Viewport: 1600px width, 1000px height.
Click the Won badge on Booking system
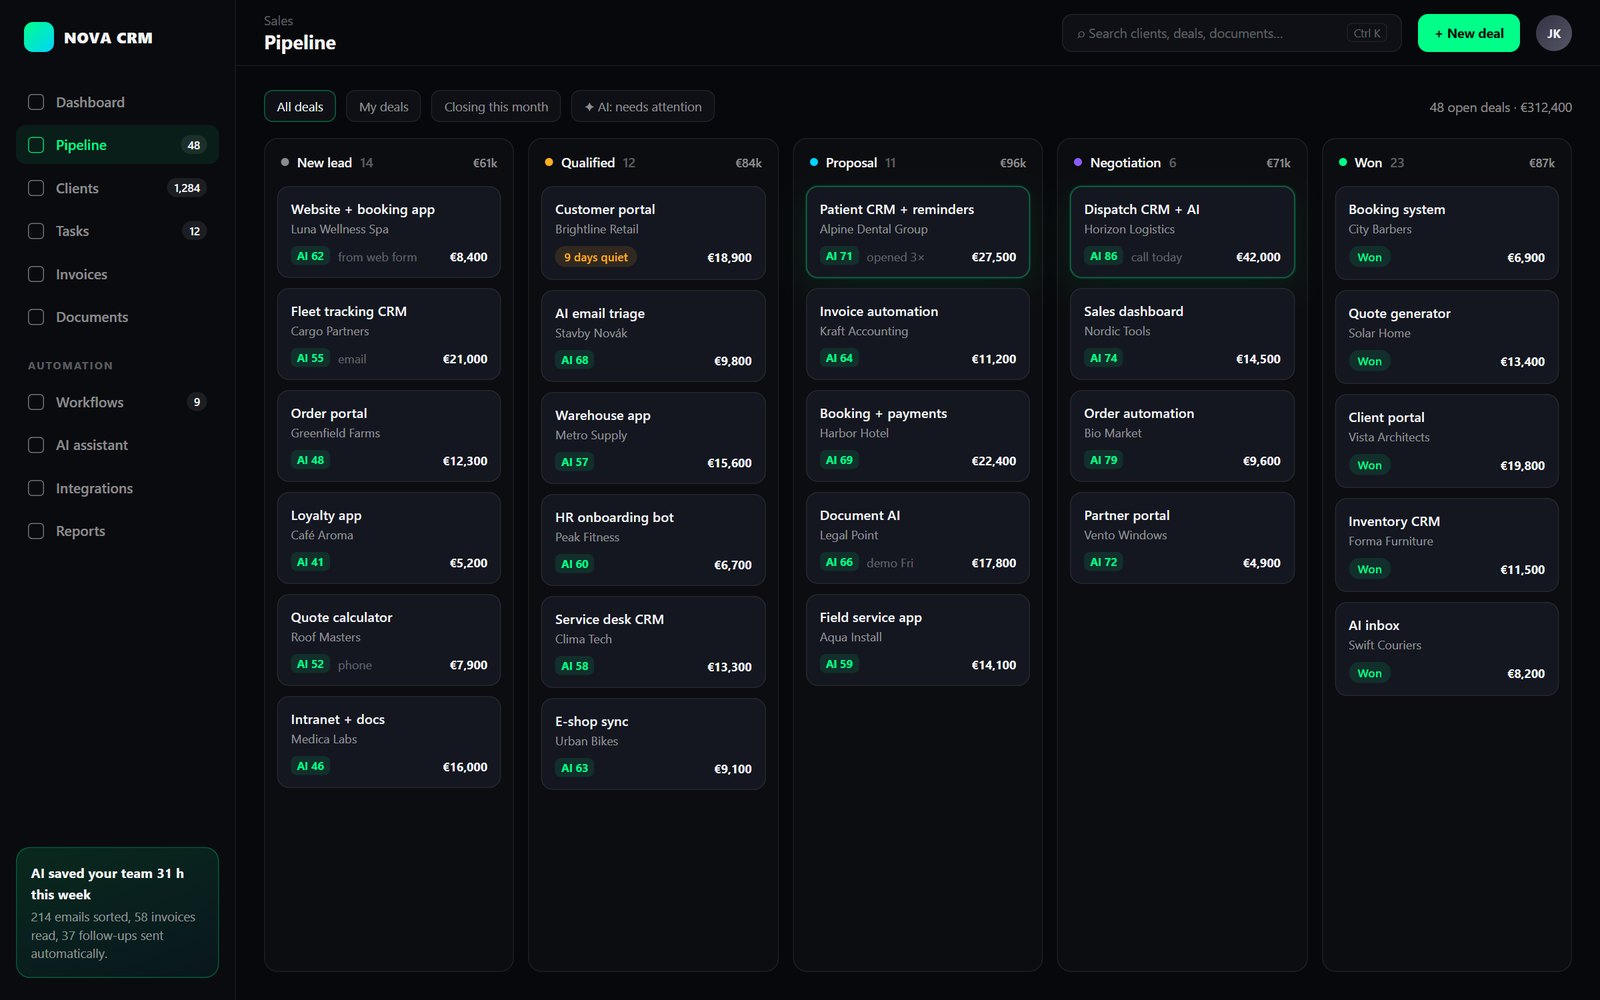(1369, 257)
